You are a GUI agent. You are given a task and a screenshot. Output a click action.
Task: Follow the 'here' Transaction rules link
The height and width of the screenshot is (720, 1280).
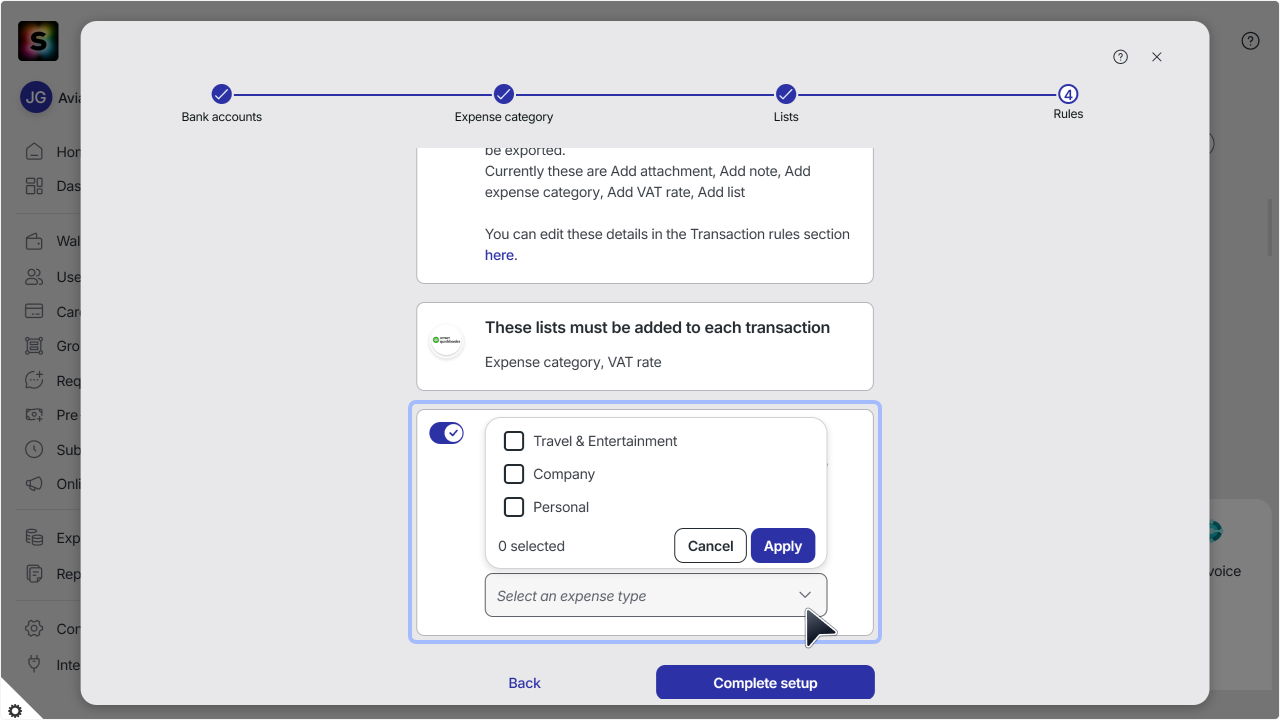[x=499, y=255]
